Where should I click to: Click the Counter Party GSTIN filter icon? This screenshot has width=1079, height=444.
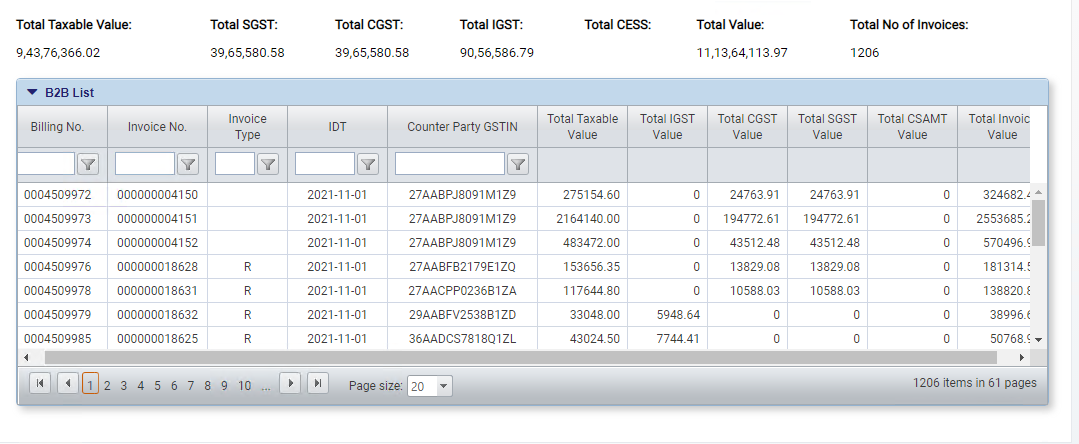click(517, 164)
